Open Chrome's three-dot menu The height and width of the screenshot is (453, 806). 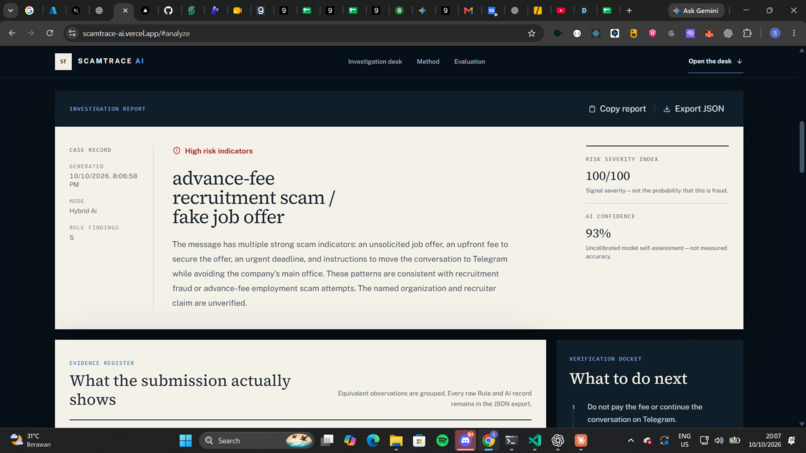click(x=794, y=33)
